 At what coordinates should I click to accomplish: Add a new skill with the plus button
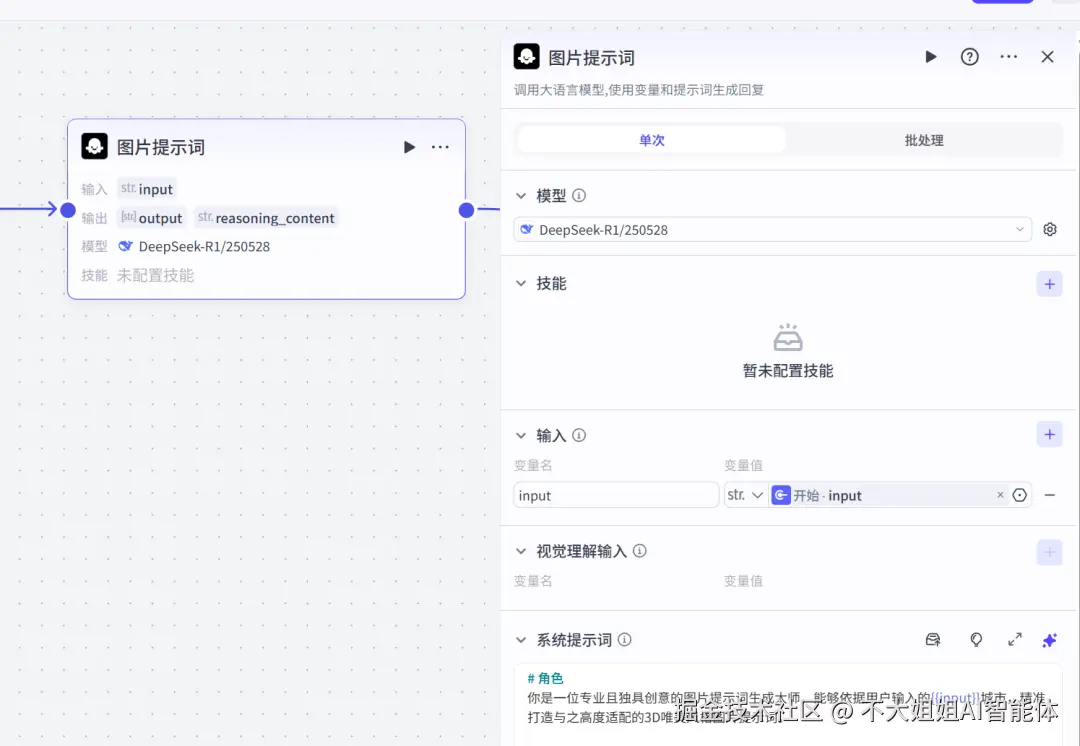click(1049, 283)
